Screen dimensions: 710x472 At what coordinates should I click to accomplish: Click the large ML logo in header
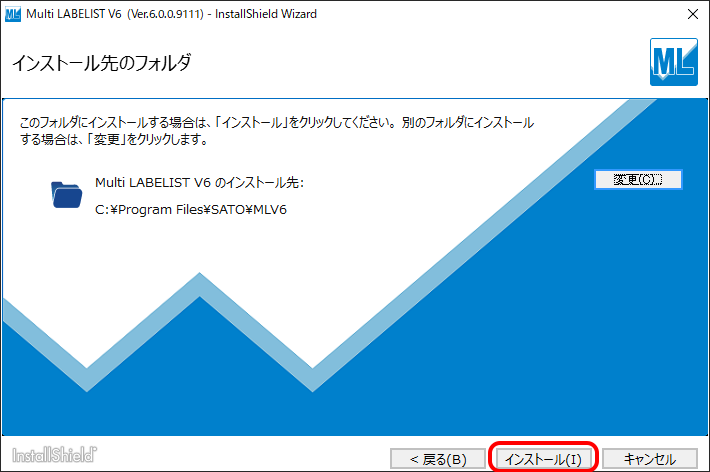coord(673,62)
